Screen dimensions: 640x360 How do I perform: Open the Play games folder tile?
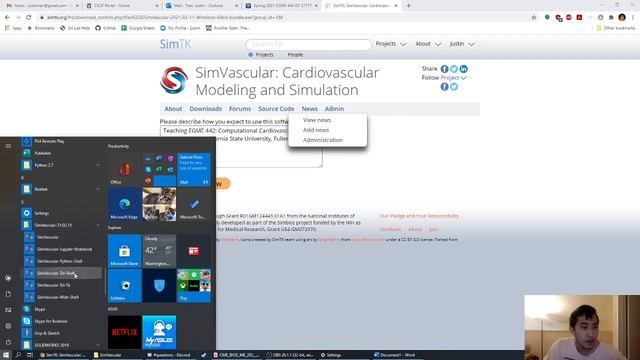(194, 286)
